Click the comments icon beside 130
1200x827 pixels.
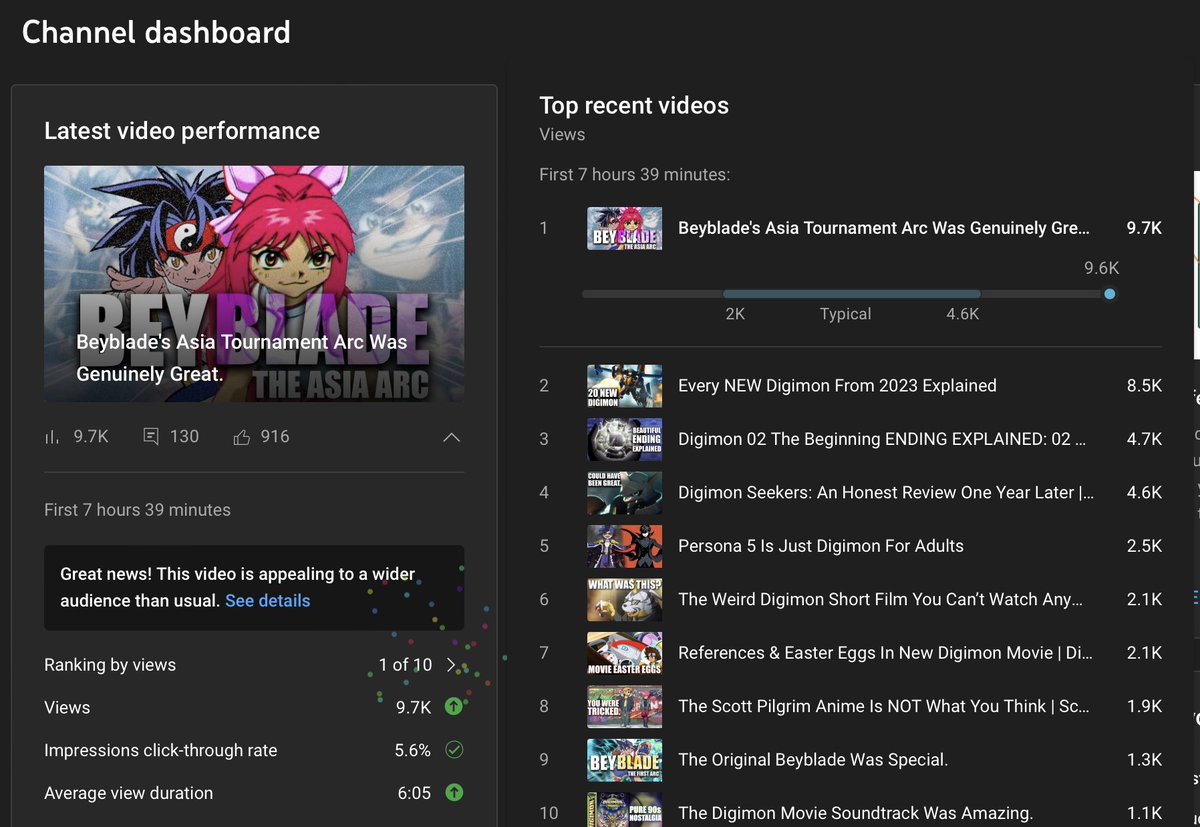pos(151,437)
